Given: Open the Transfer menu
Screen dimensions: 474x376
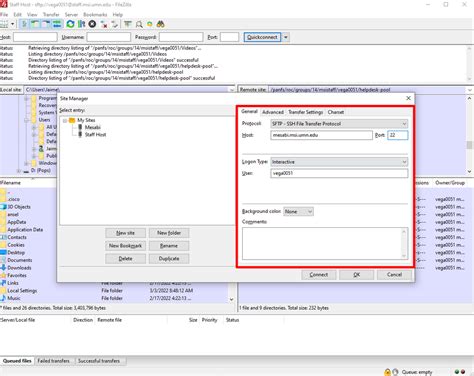Looking at the screenshot, I should coord(51,15).
